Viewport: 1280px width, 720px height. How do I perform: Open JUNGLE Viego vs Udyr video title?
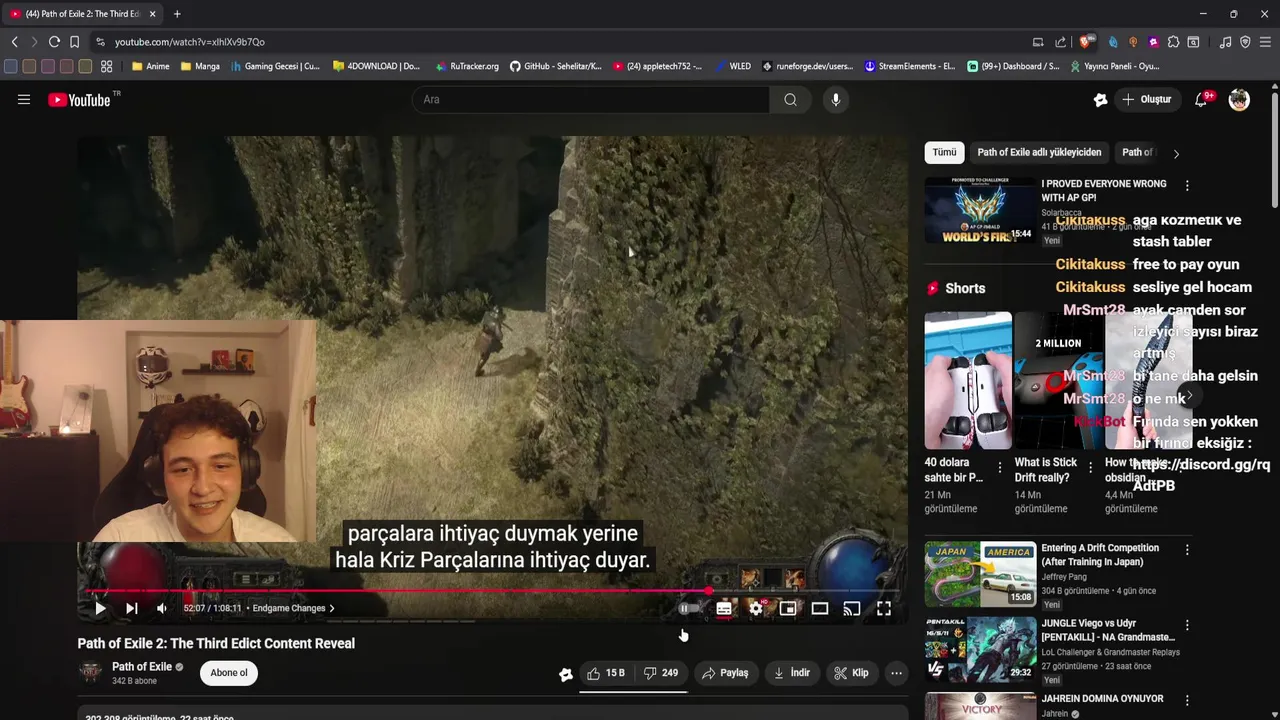[x=1108, y=630]
